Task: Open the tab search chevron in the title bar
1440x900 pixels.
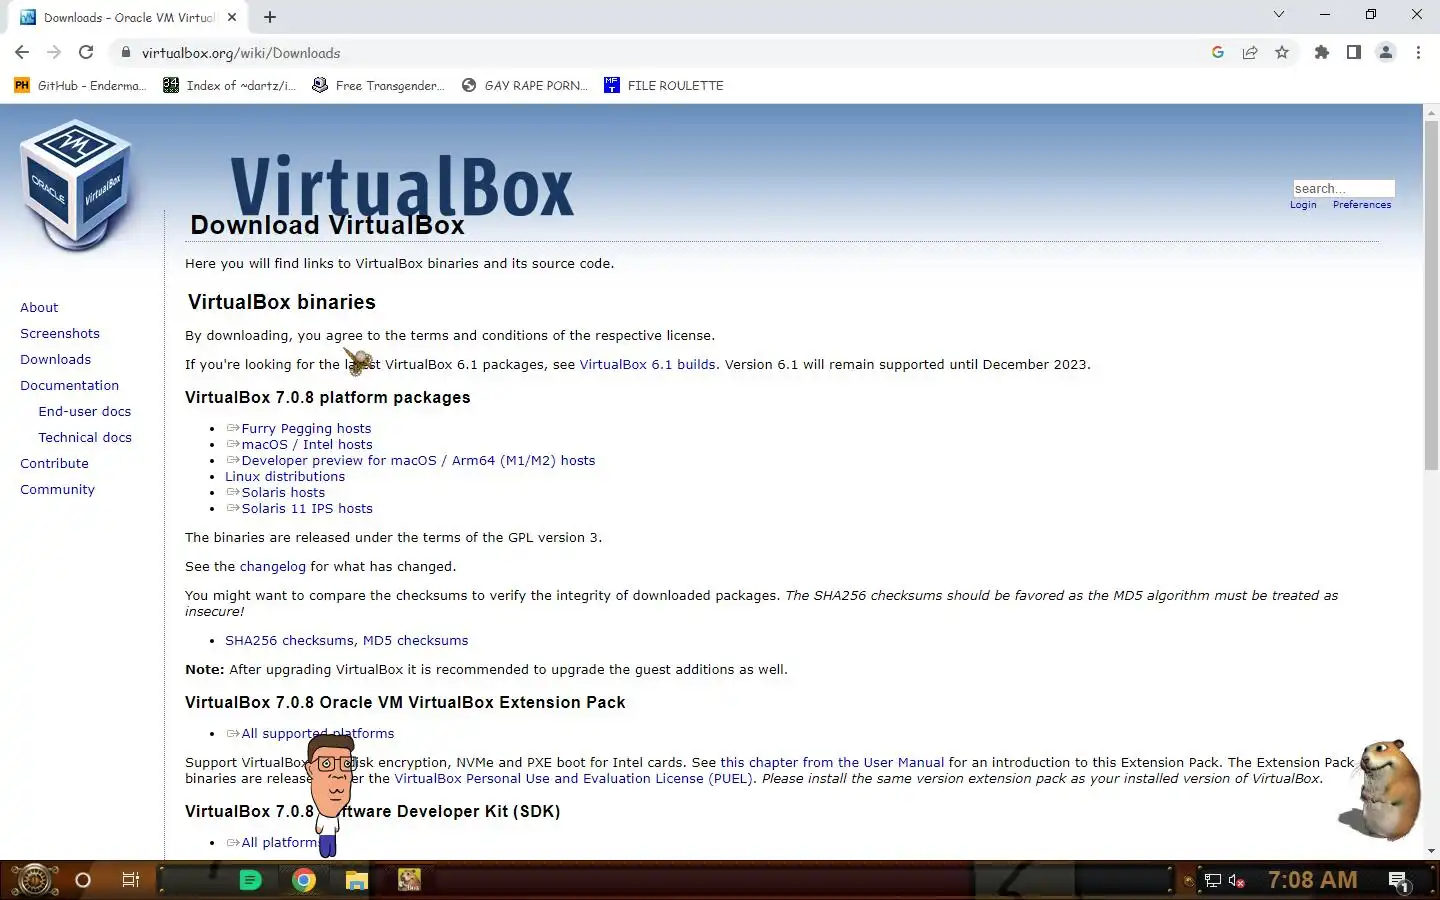Action: pyautogui.click(x=1278, y=15)
